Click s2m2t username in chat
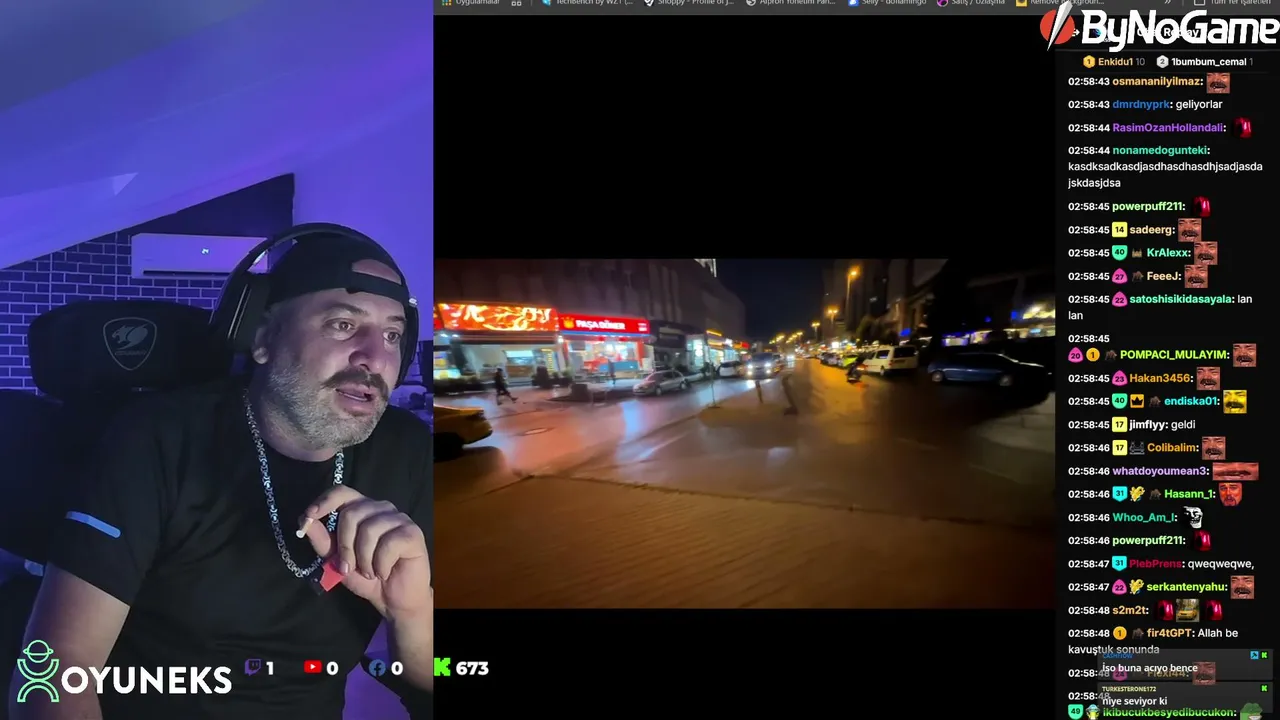The image size is (1280, 720). [1129, 610]
